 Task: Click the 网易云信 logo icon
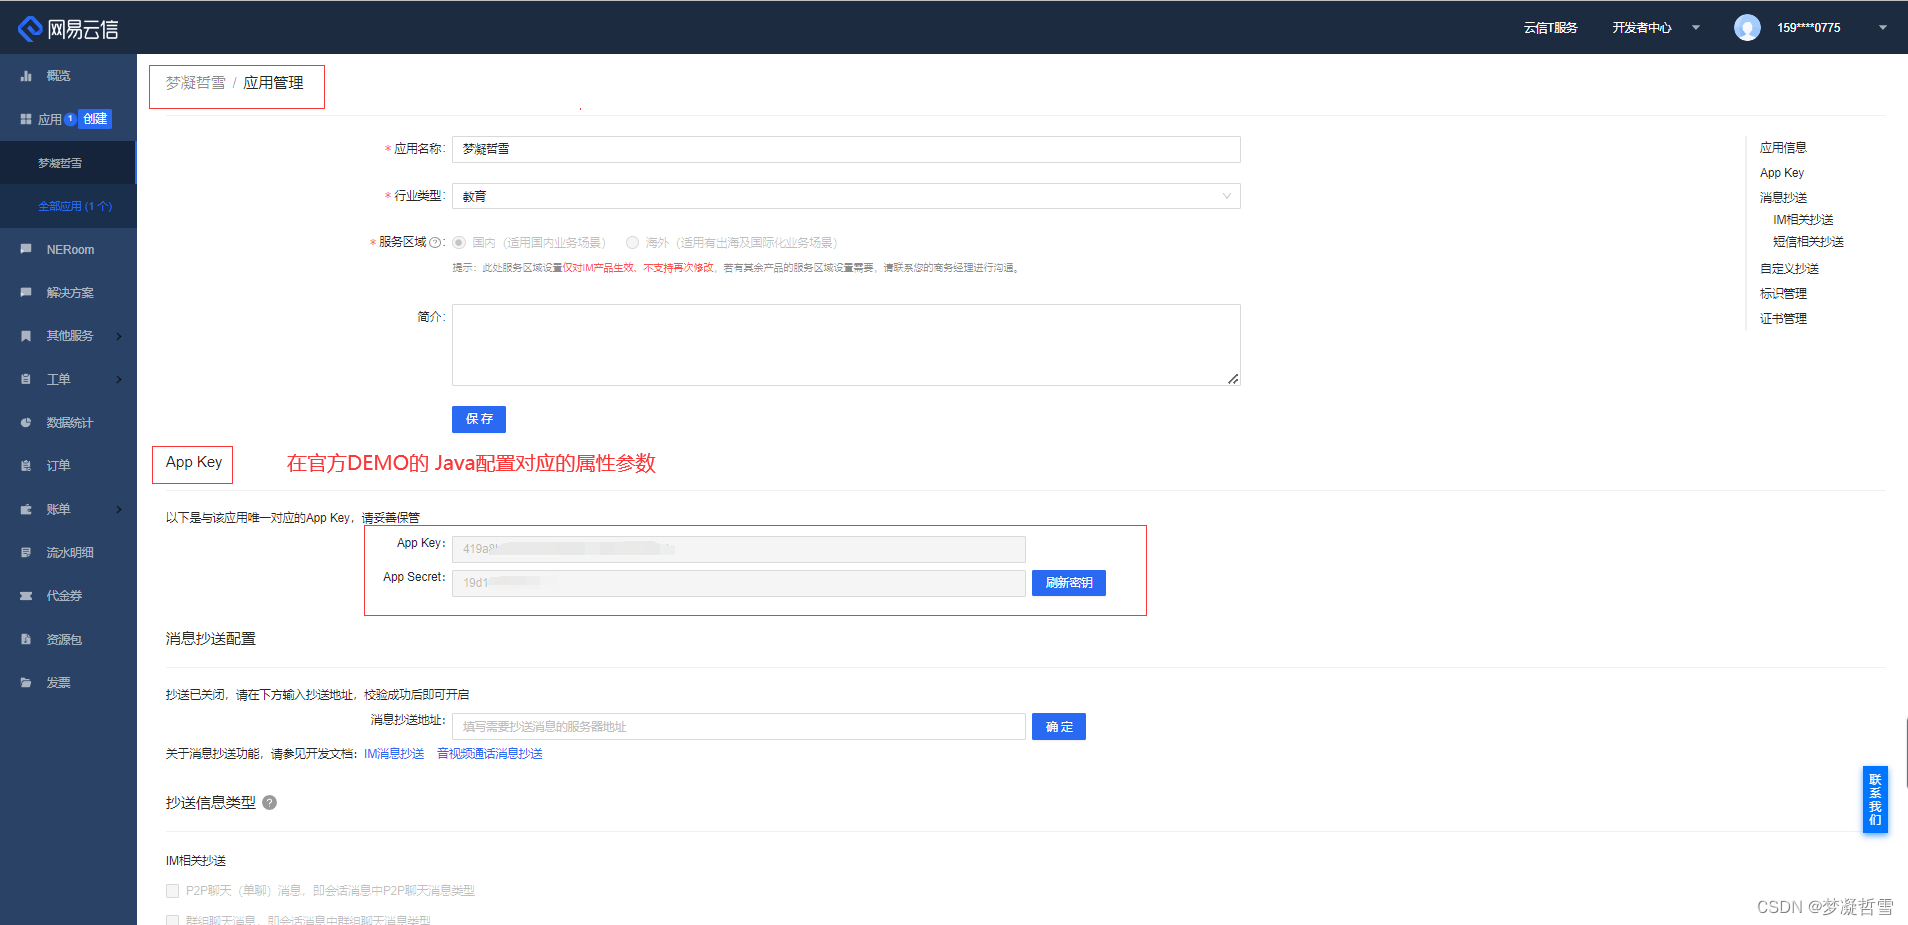coord(30,29)
